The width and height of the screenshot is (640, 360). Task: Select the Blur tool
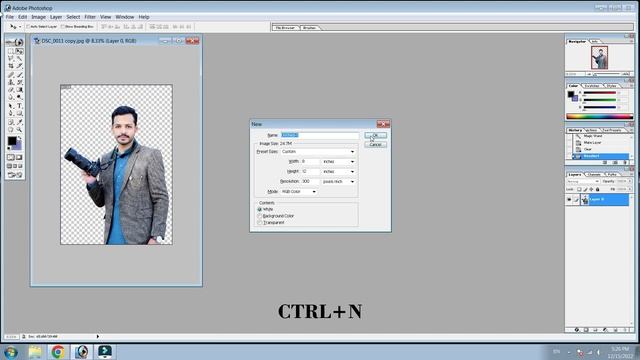(x=11, y=97)
